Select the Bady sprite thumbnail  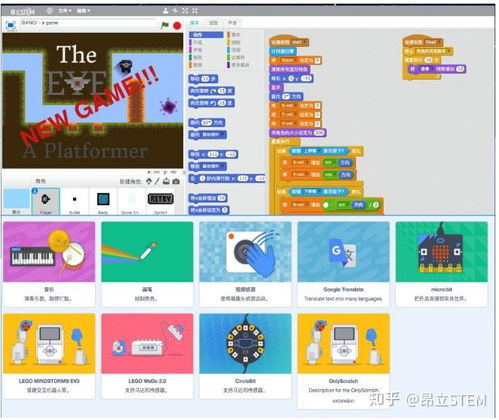point(103,201)
